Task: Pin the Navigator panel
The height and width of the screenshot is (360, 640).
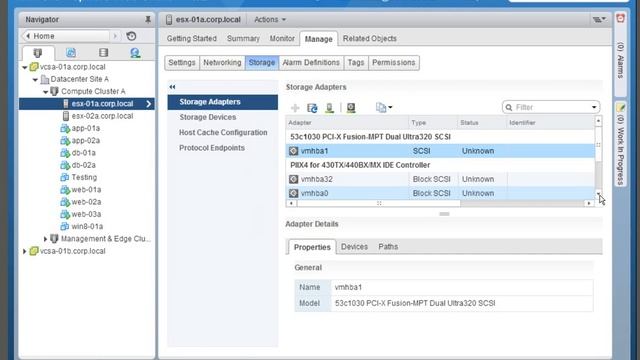Action: pos(148,19)
